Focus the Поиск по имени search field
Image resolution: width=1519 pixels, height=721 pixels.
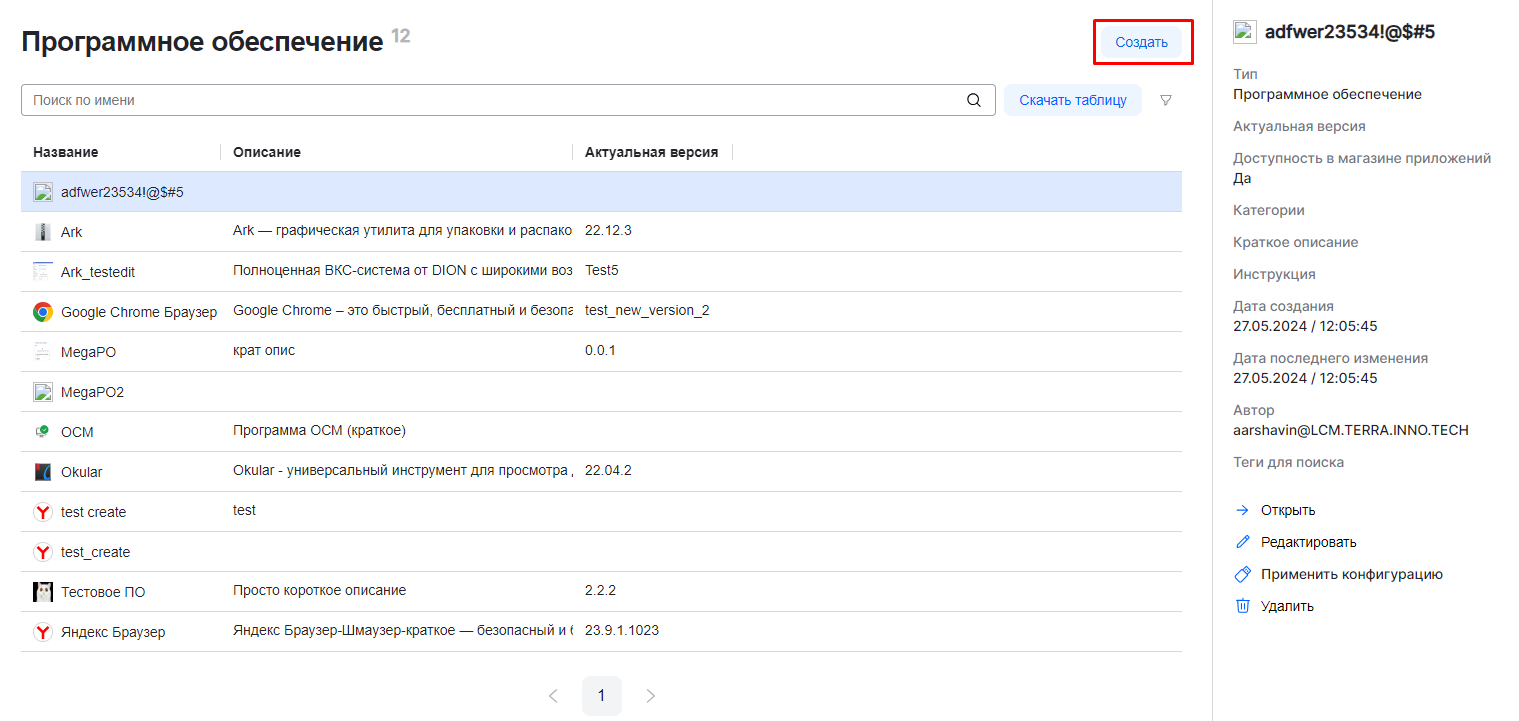pyautogui.click(x=490, y=100)
